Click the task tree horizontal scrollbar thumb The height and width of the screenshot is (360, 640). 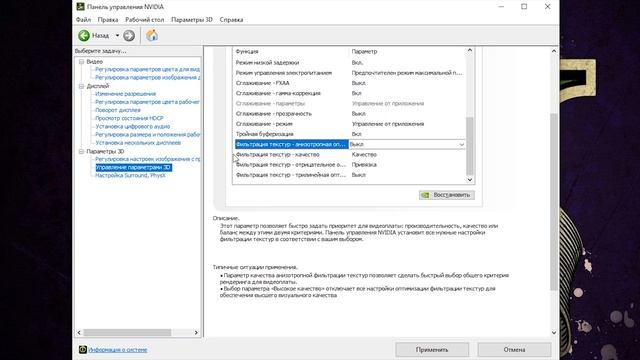127,333
